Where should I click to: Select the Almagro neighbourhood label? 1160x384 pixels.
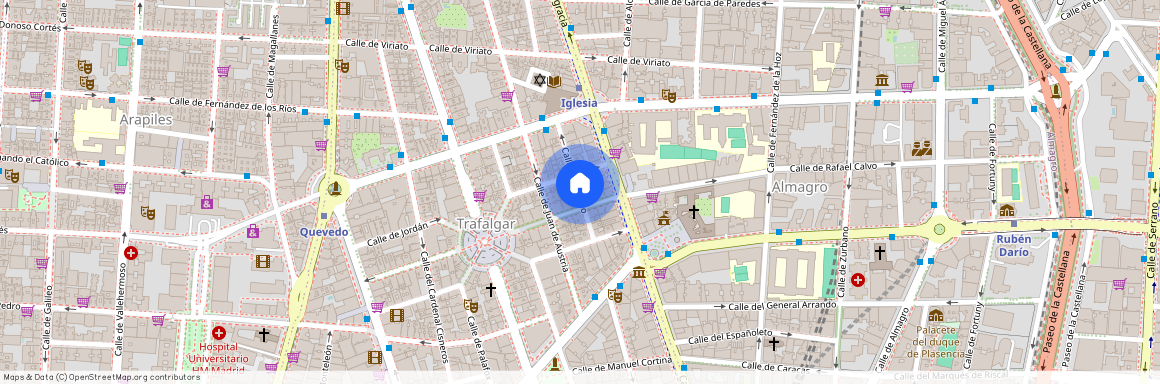tap(800, 187)
